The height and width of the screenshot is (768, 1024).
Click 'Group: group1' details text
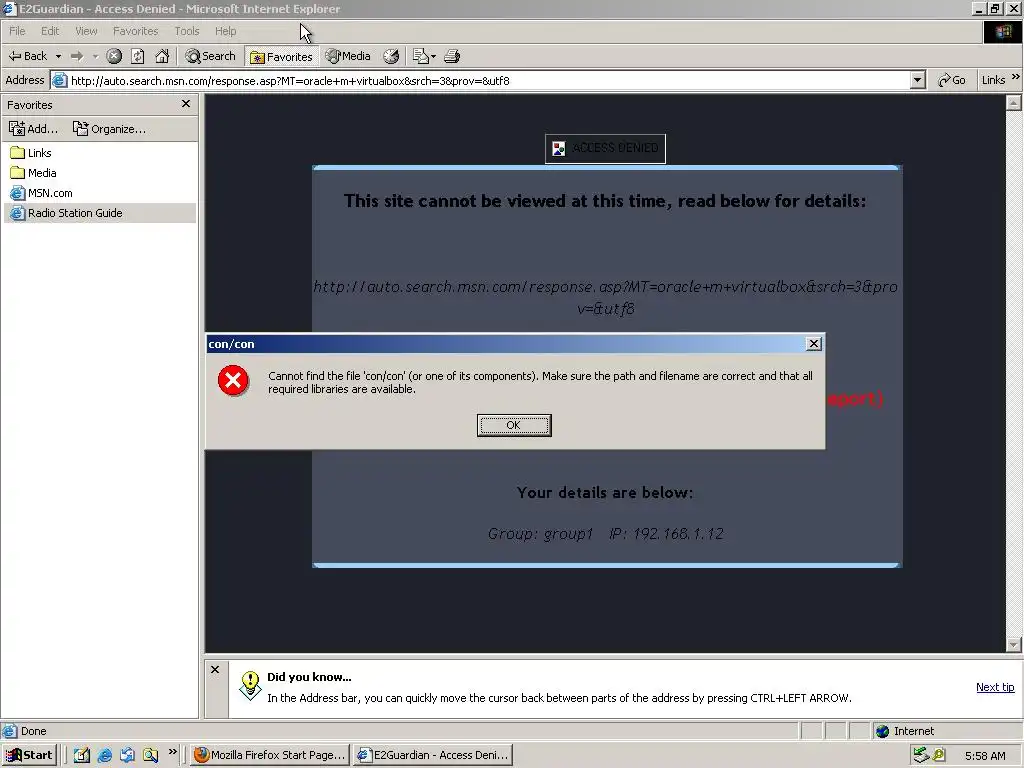[540, 534]
